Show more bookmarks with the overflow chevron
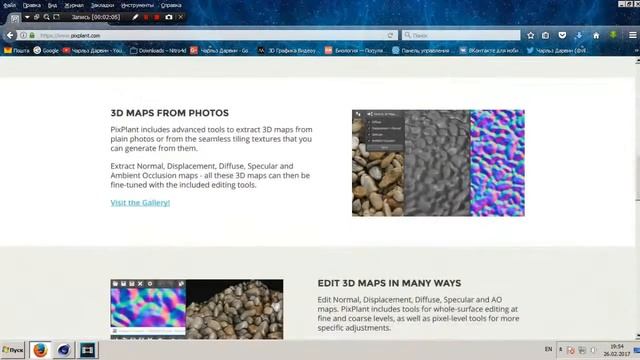 click(636, 51)
